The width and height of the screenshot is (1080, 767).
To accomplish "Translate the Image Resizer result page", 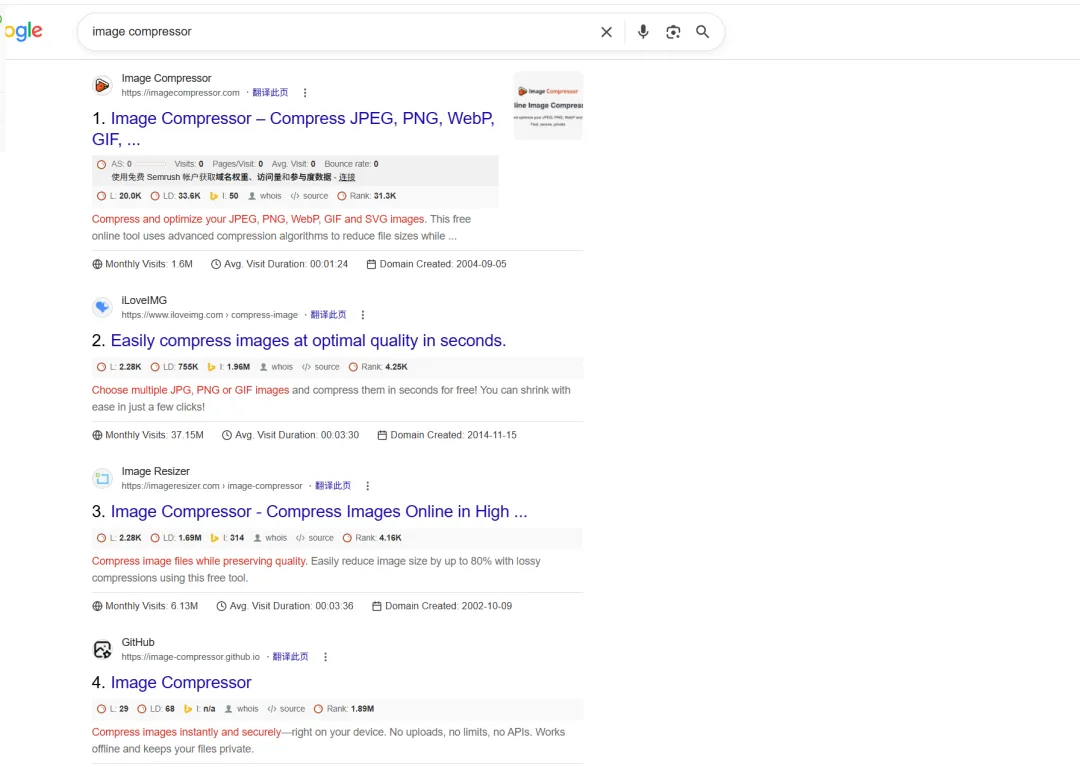I will 333,486.
